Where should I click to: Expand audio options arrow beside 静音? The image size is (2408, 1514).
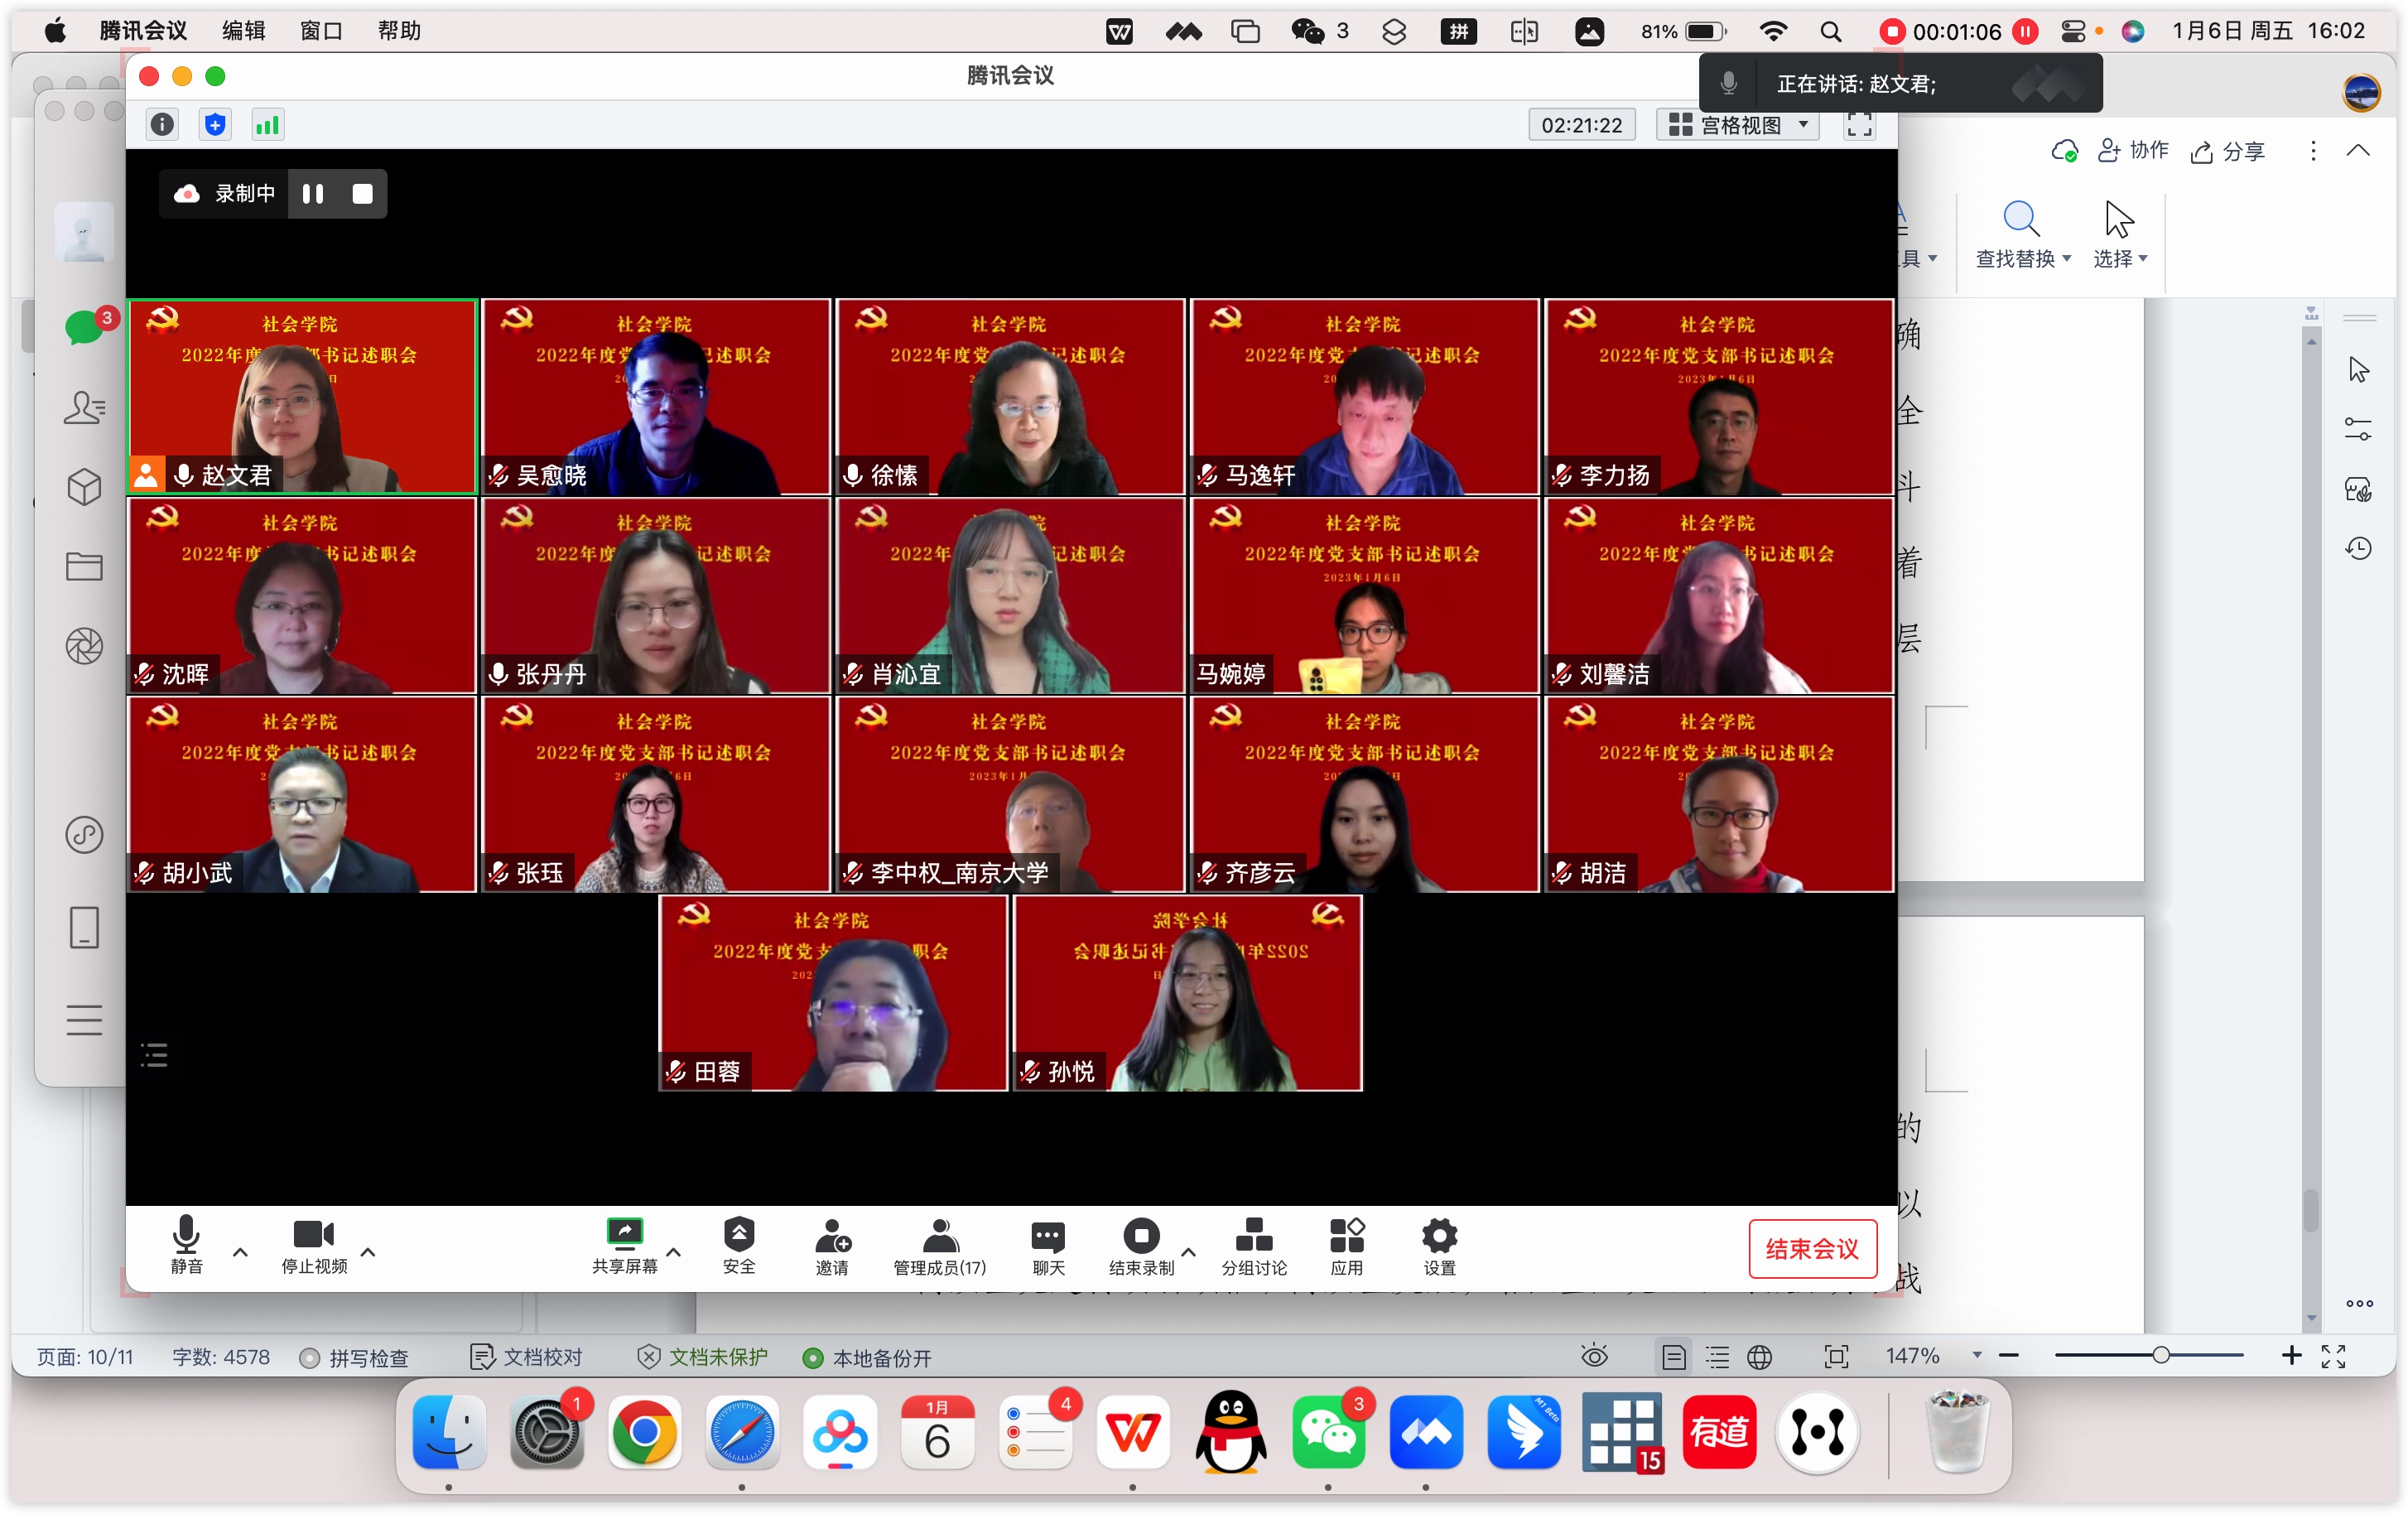[240, 1251]
